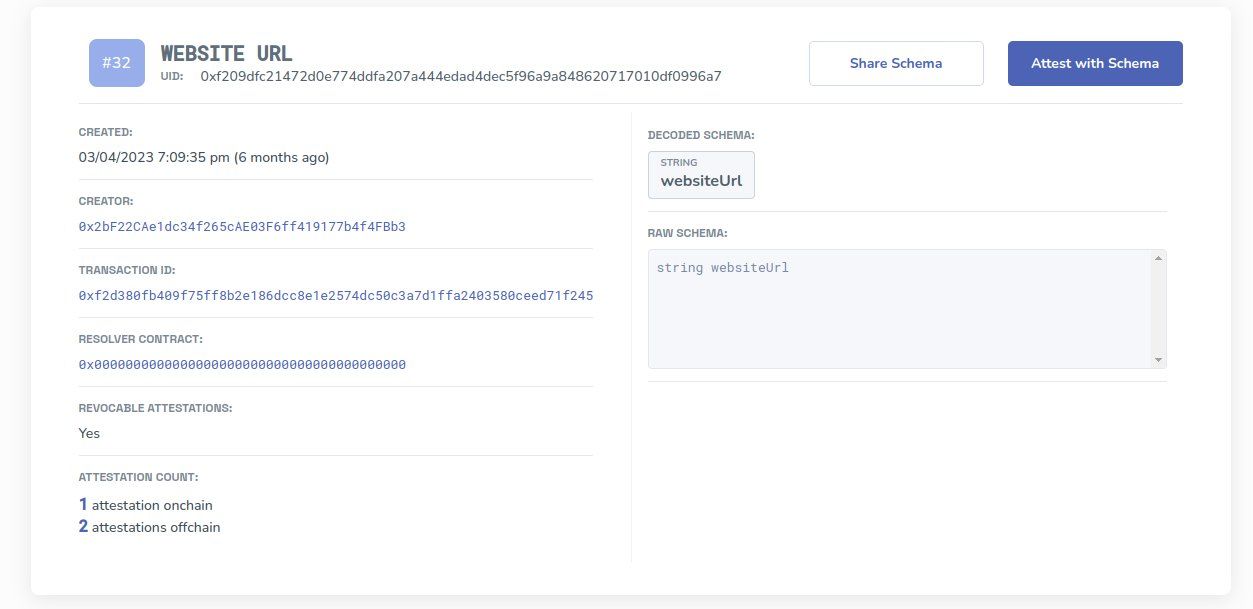Image resolution: width=1253 pixels, height=609 pixels.
Task: View the 2 attestations offchain
Action: (150, 527)
